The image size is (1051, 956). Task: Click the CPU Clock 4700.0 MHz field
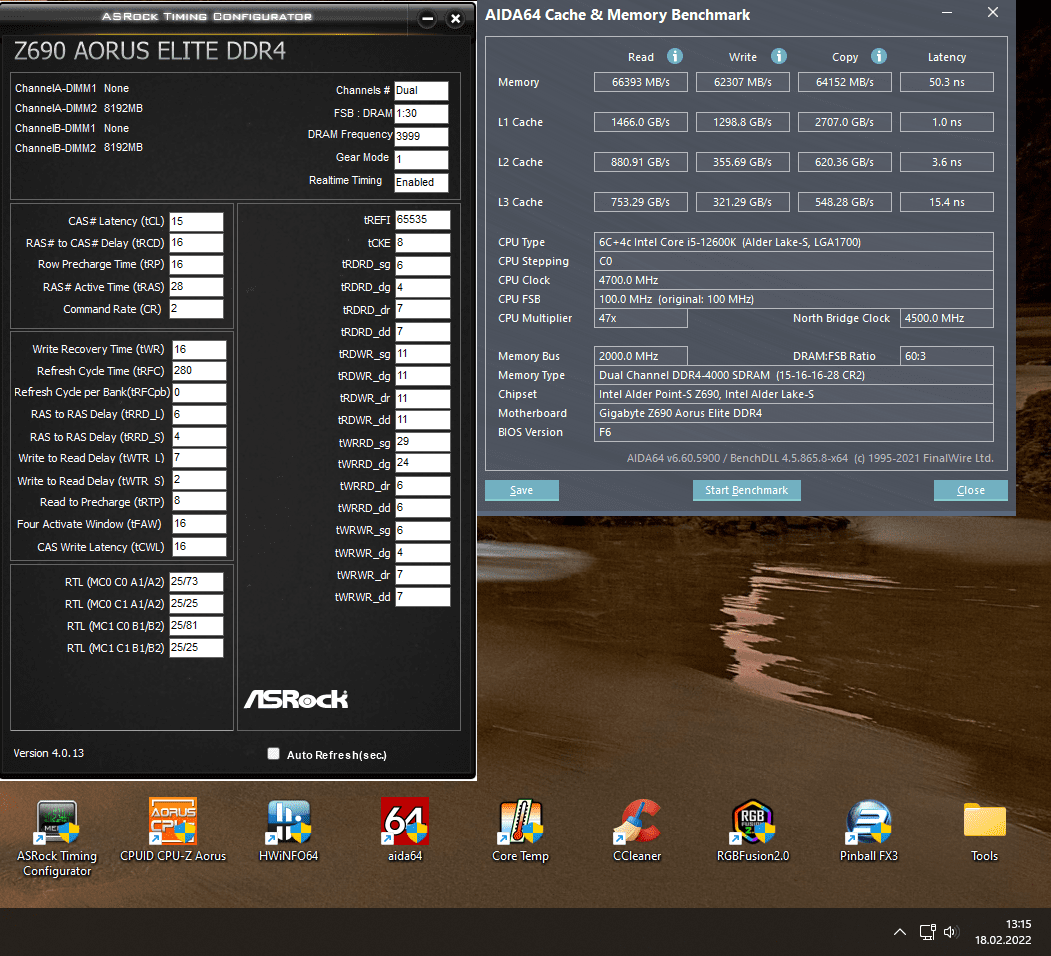(x=794, y=280)
